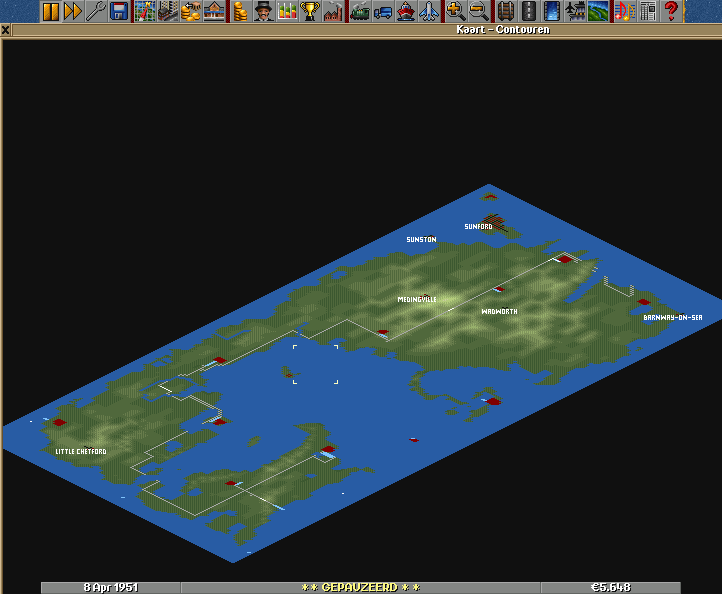Open the world map icon
Screen dimensions: 722x594
coord(145,11)
